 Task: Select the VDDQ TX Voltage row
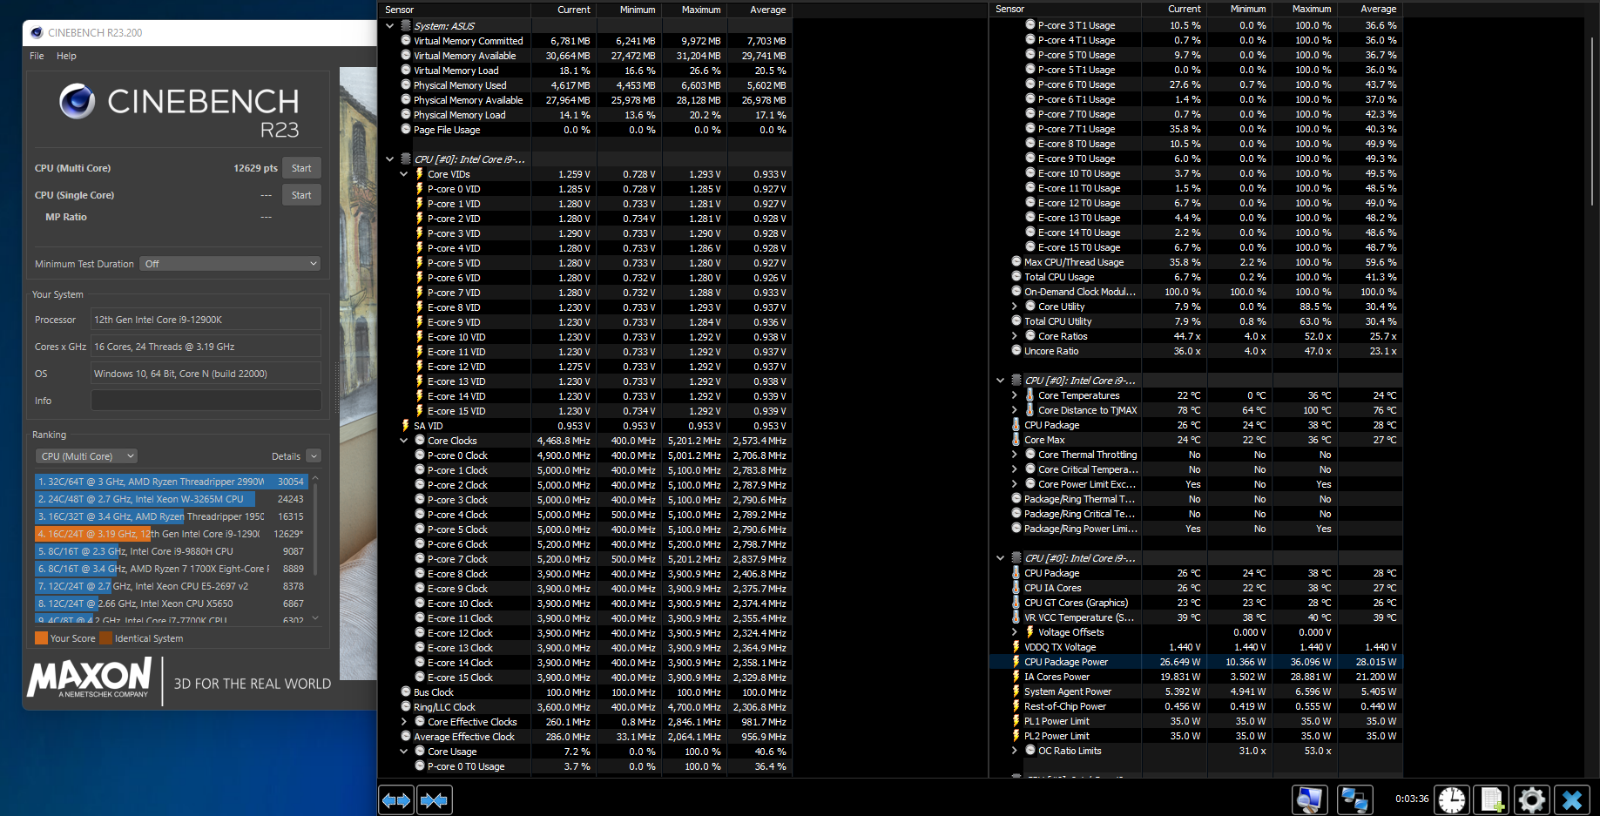click(1198, 647)
